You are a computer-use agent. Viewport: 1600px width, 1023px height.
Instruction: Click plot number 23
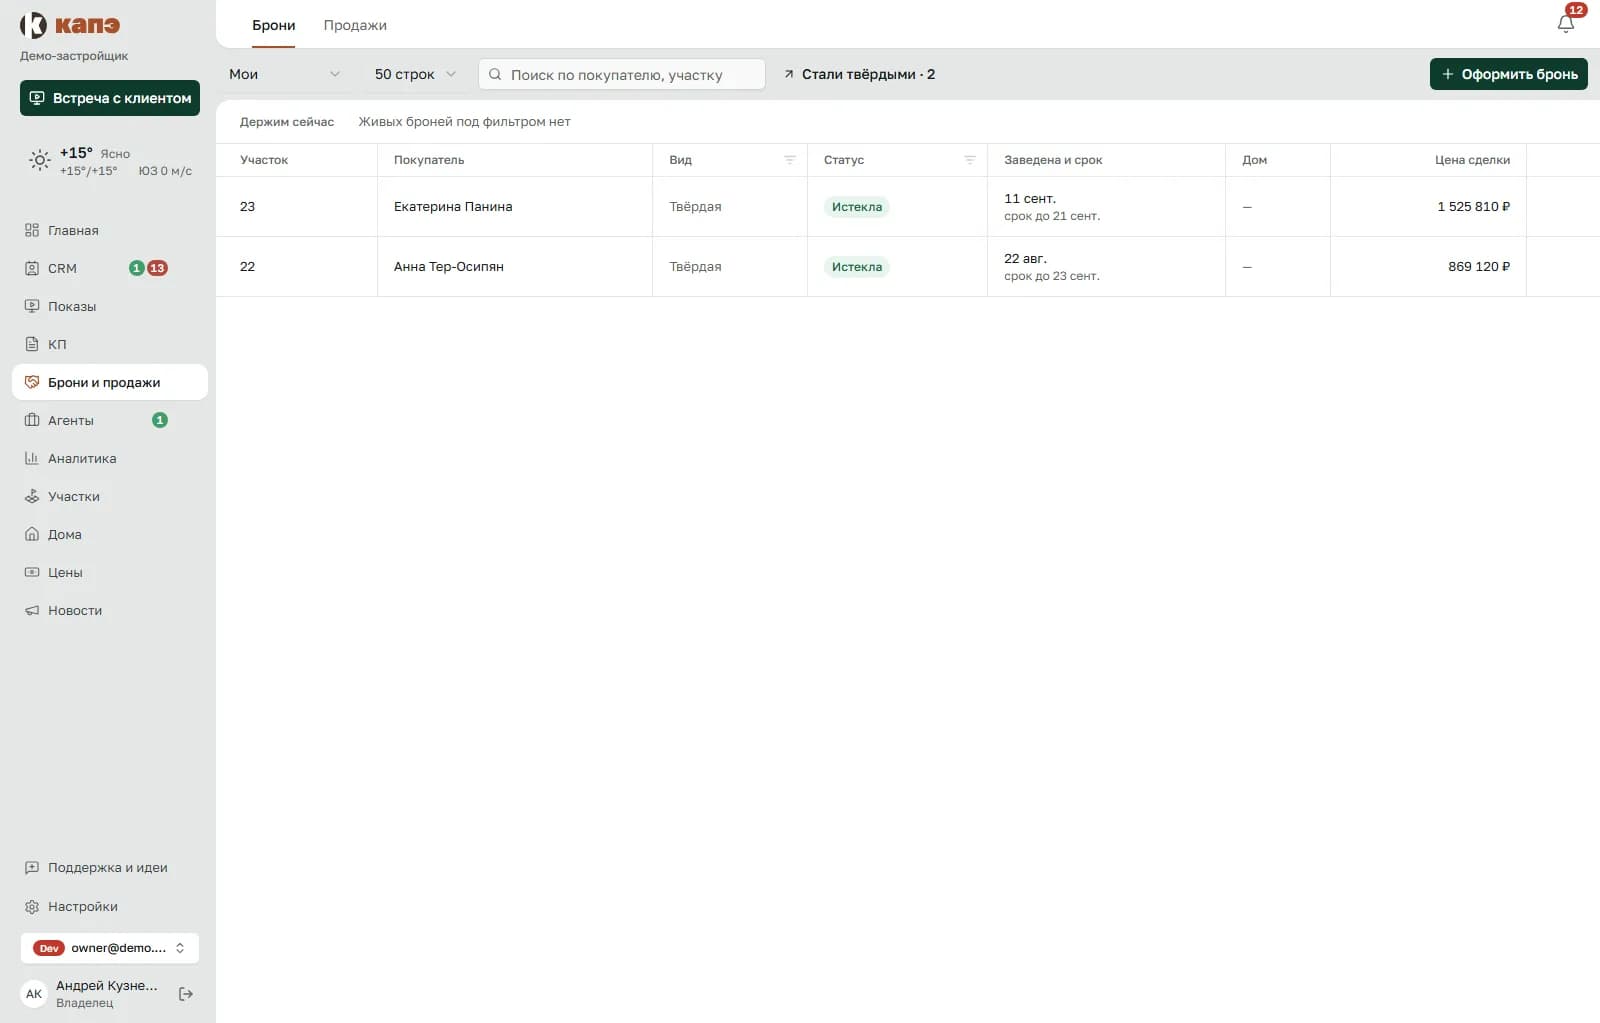click(247, 206)
